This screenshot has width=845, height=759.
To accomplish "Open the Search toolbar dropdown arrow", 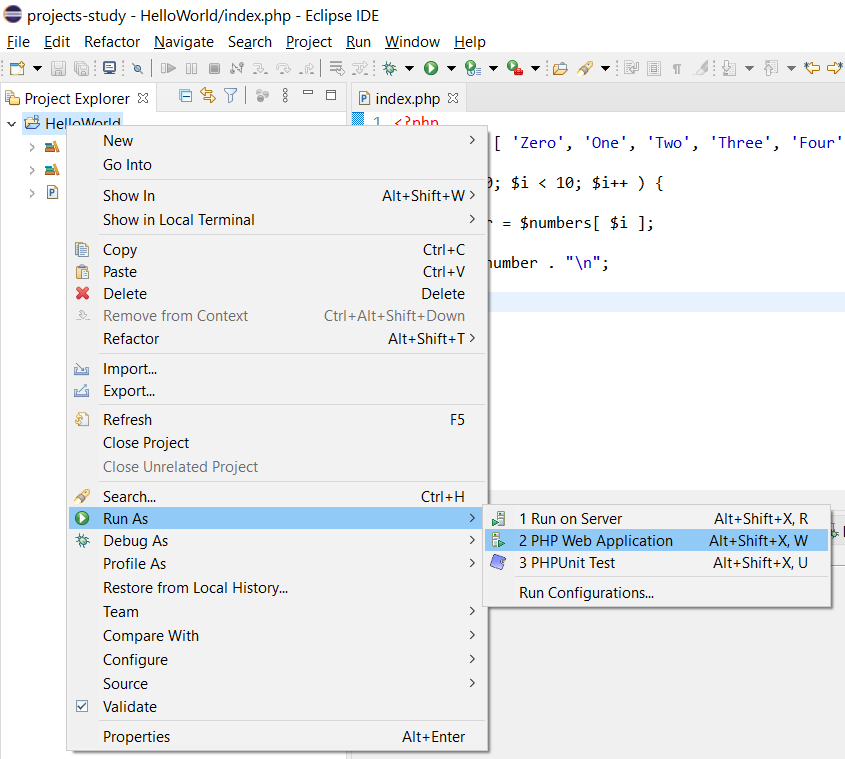I will pyautogui.click(x=605, y=68).
